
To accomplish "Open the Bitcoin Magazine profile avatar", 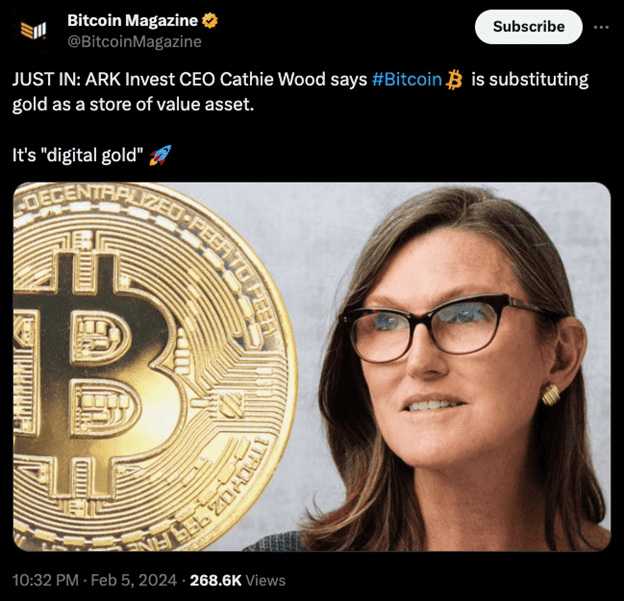I will pos(33,31).
